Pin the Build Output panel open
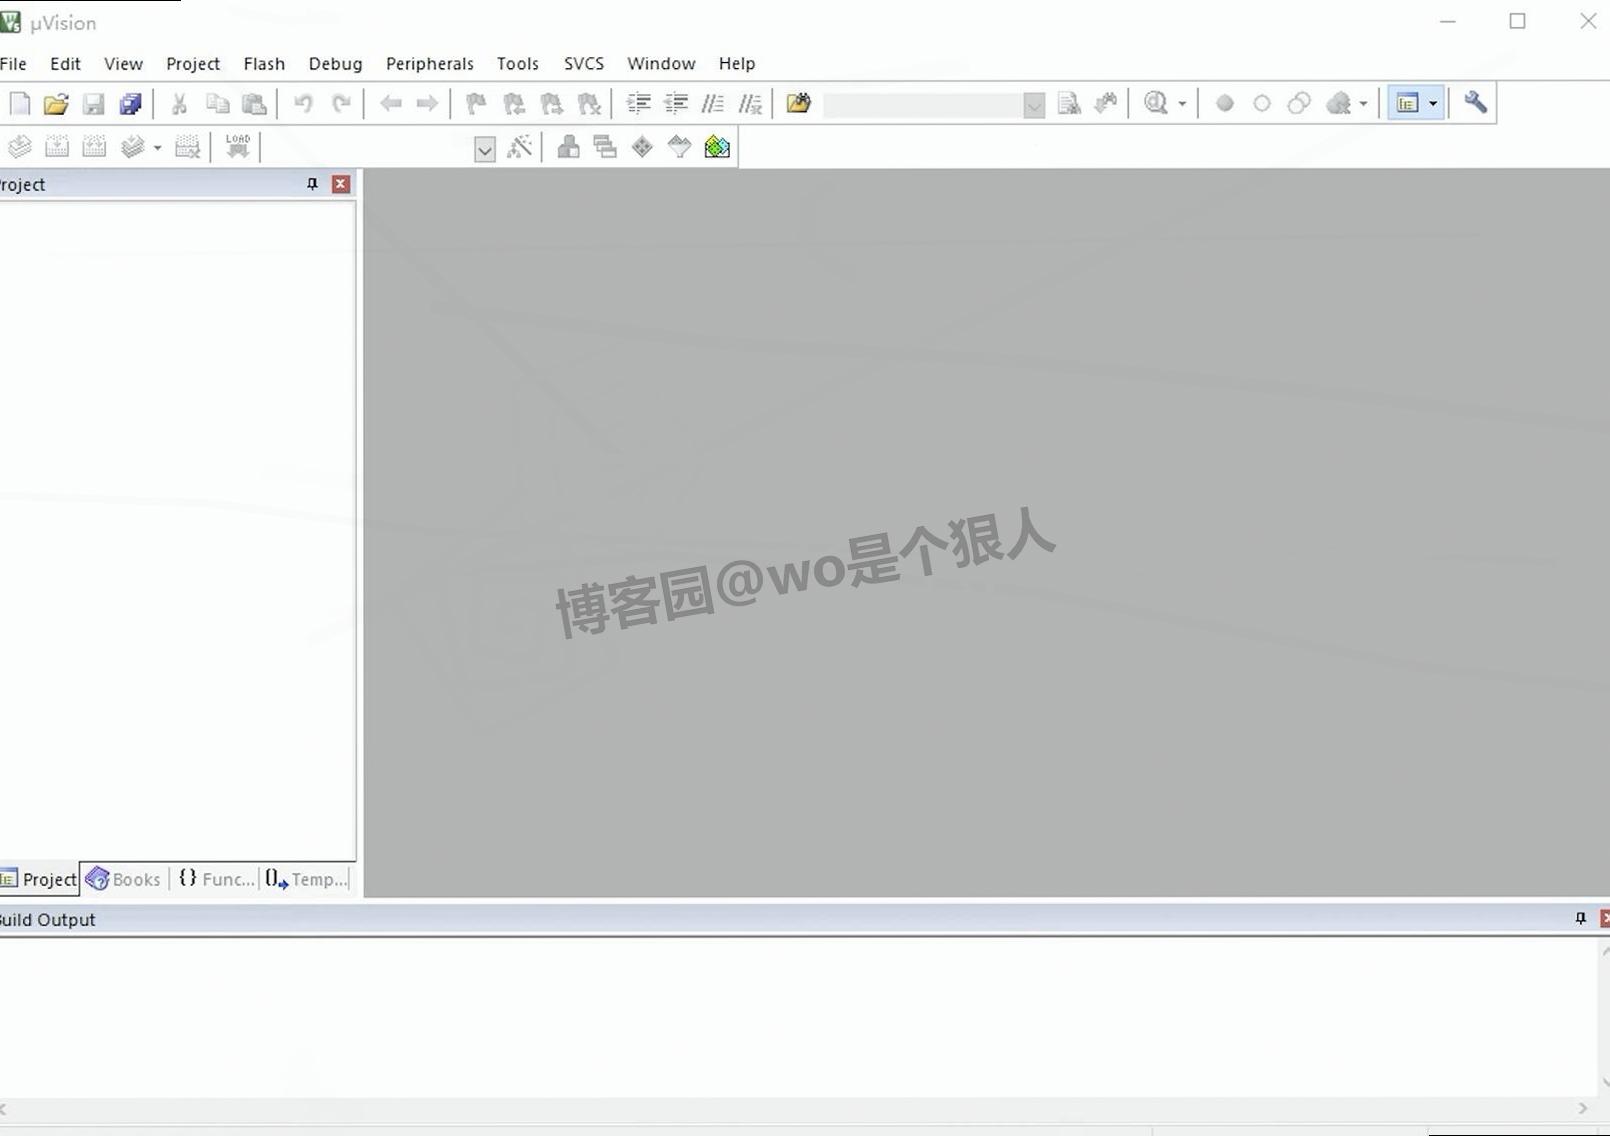This screenshot has height=1136, width=1610. pyautogui.click(x=1580, y=918)
